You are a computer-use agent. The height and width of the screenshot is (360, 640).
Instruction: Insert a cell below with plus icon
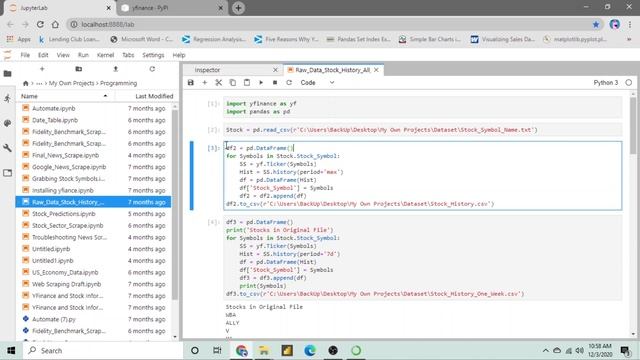[x=205, y=82]
